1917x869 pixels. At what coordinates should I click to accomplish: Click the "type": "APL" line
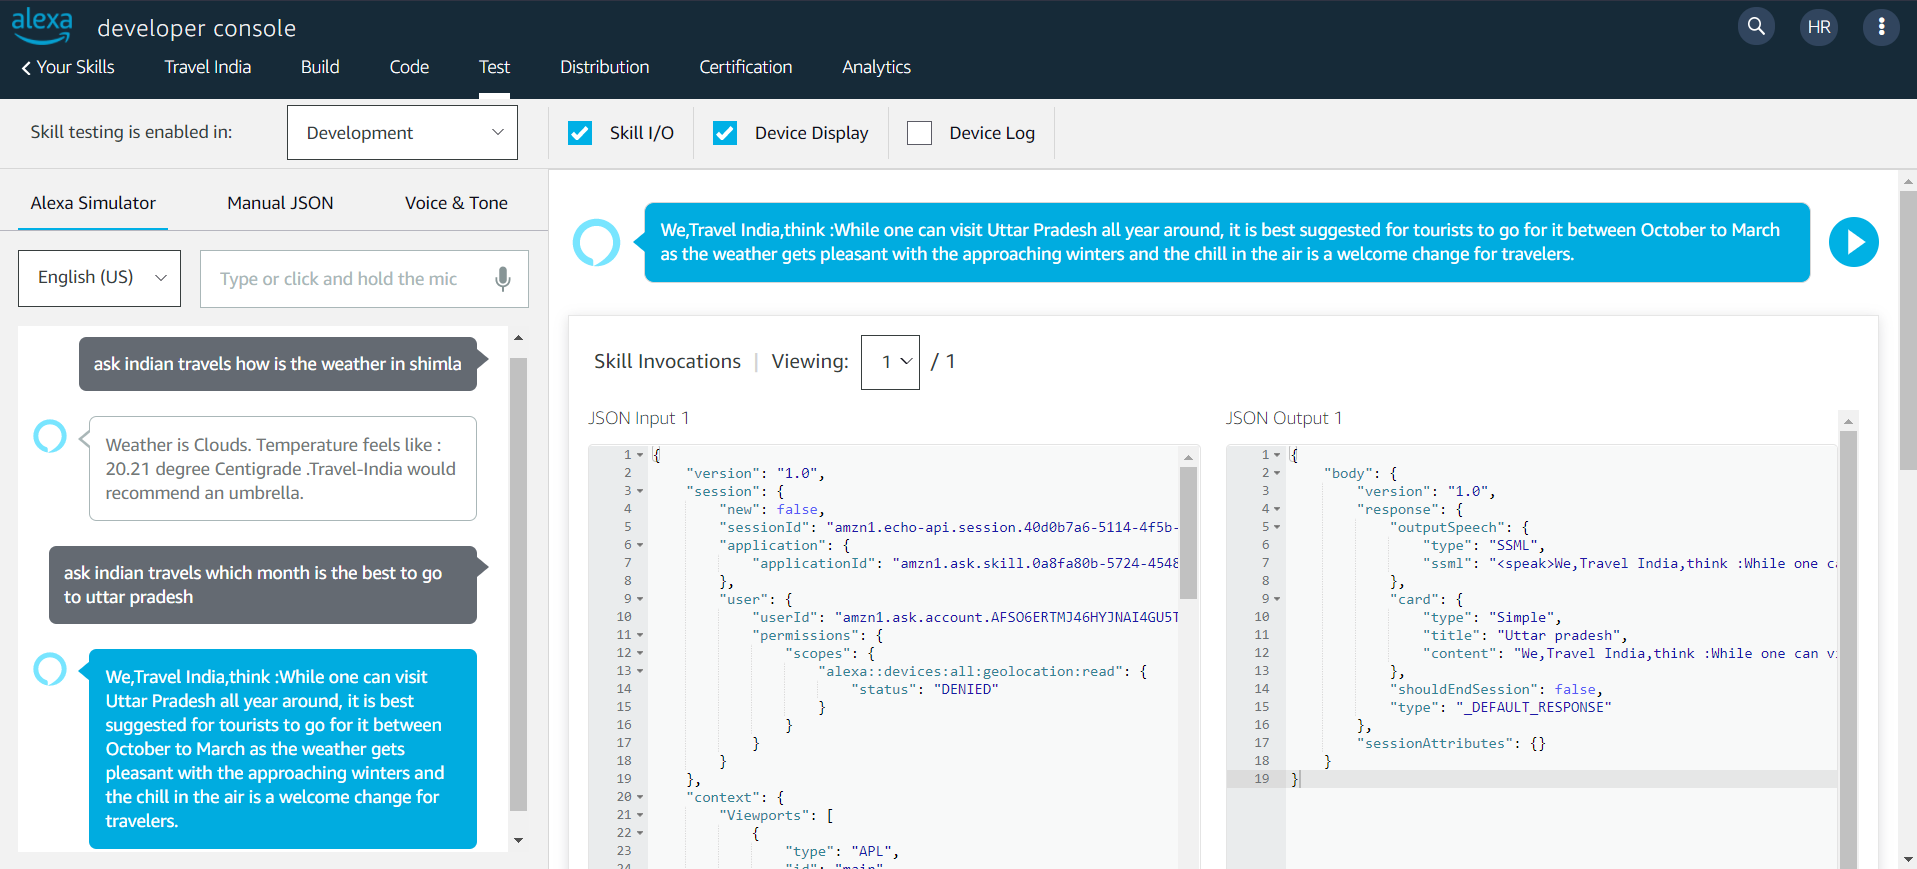tap(842, 851)
